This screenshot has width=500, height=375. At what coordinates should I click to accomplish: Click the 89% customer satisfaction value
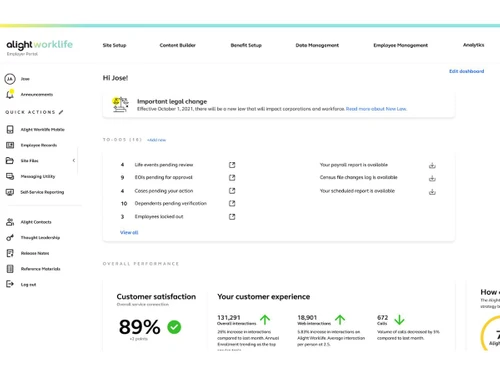140,327
